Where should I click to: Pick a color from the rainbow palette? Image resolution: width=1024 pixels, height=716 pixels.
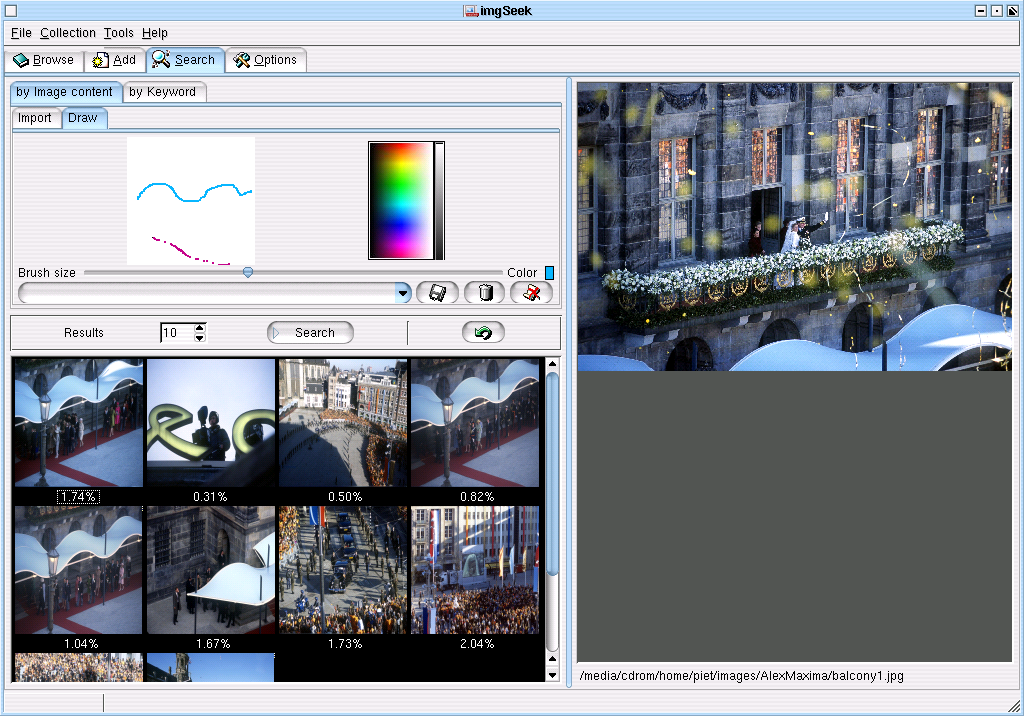click(400, 200)
